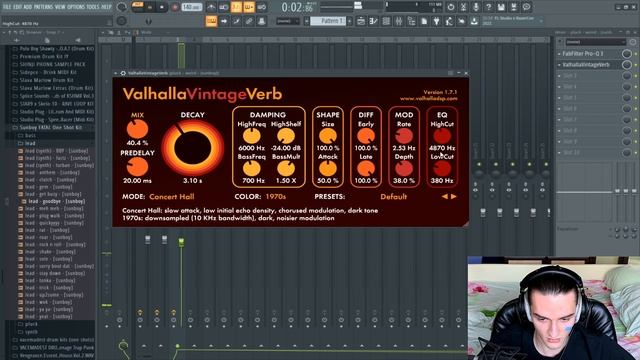Open the FILE menu
The height and width of the screenshot is (360, 640).
pos(7,7)
